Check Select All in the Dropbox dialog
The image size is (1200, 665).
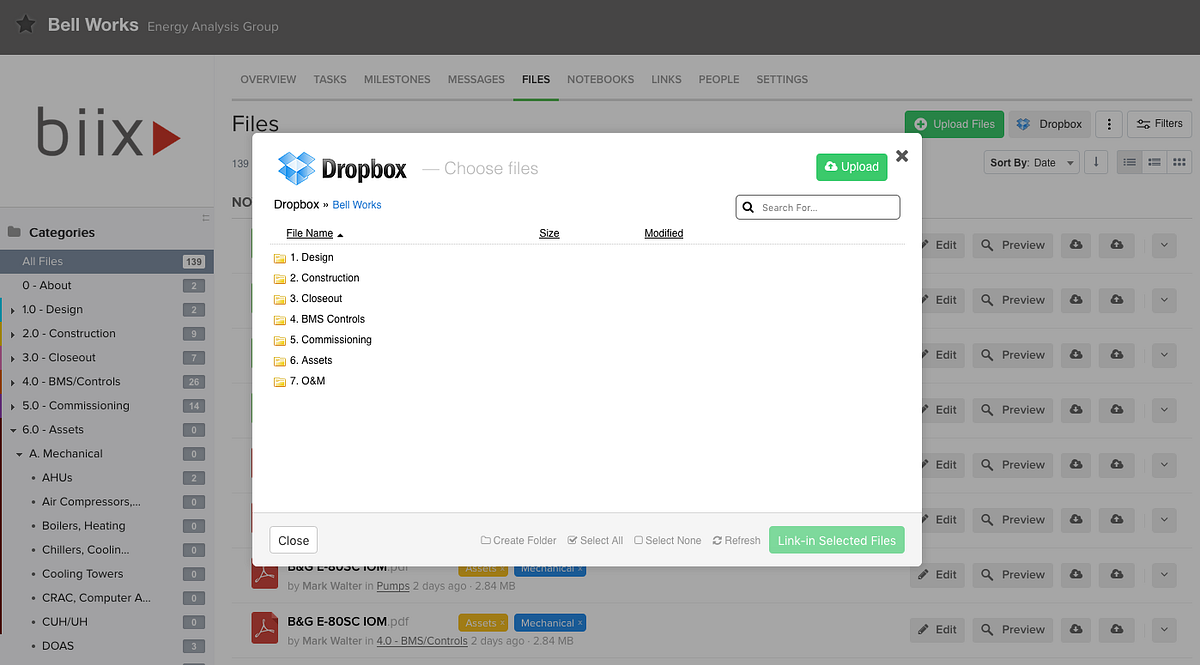pyautogui.click(x=595, y=540)
